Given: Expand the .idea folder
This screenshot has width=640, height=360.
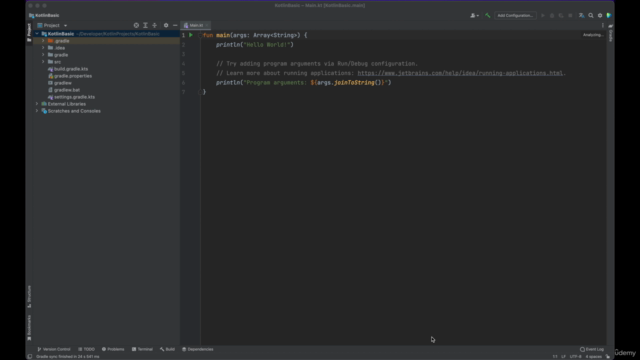Looking at the screenshot, I should pos(43,48).
